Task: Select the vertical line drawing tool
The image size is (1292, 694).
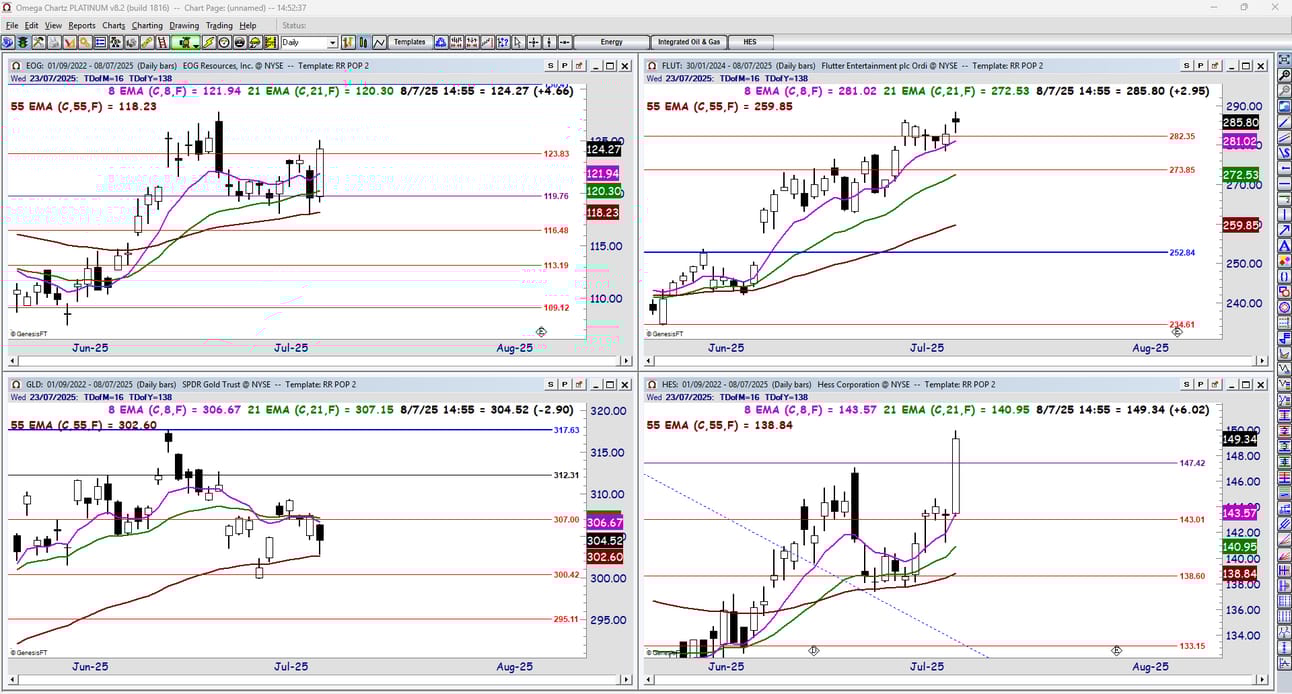Action: [1284, 214]
